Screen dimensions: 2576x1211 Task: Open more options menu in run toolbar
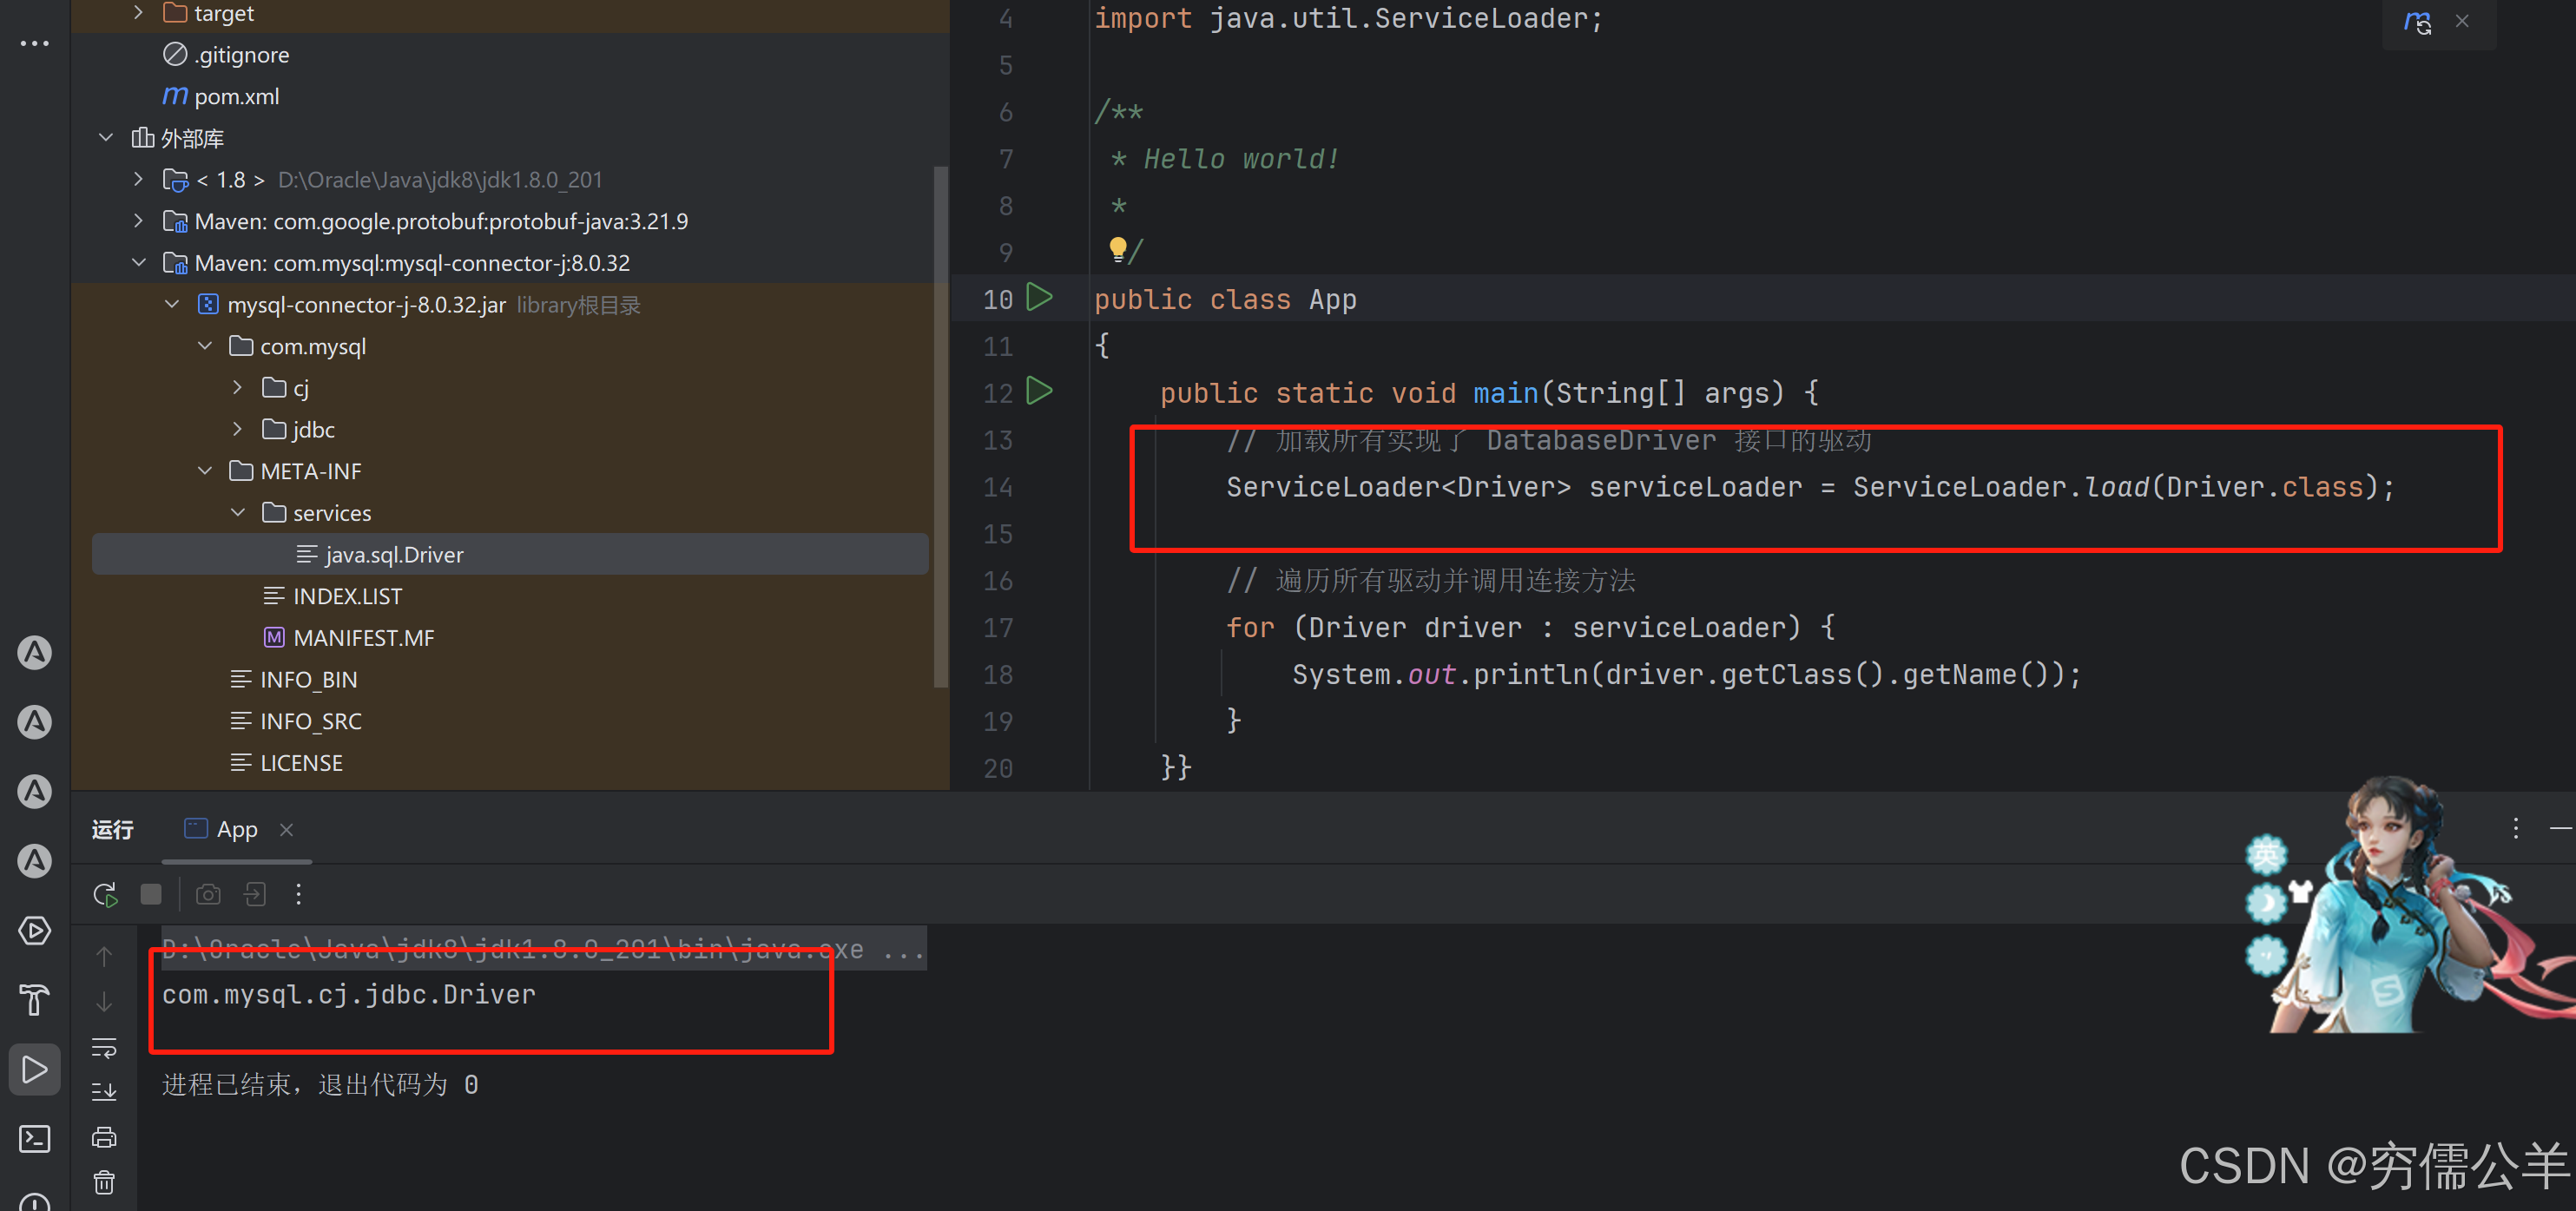(298, 894)
